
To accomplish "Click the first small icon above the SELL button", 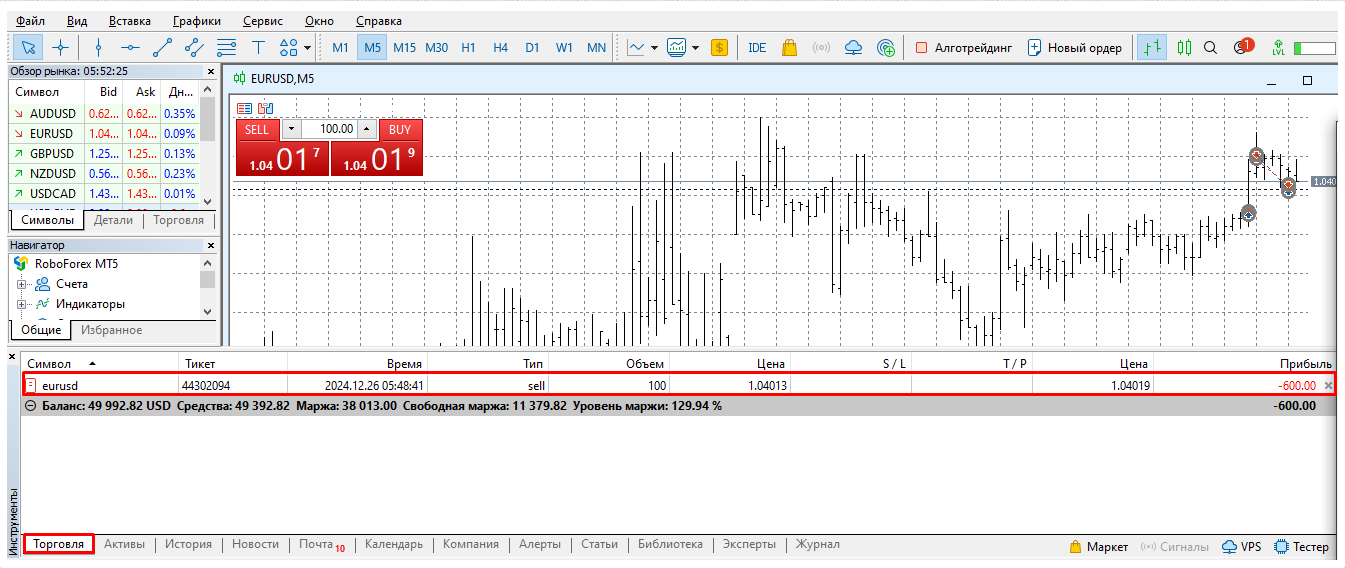I will (244, 108).
